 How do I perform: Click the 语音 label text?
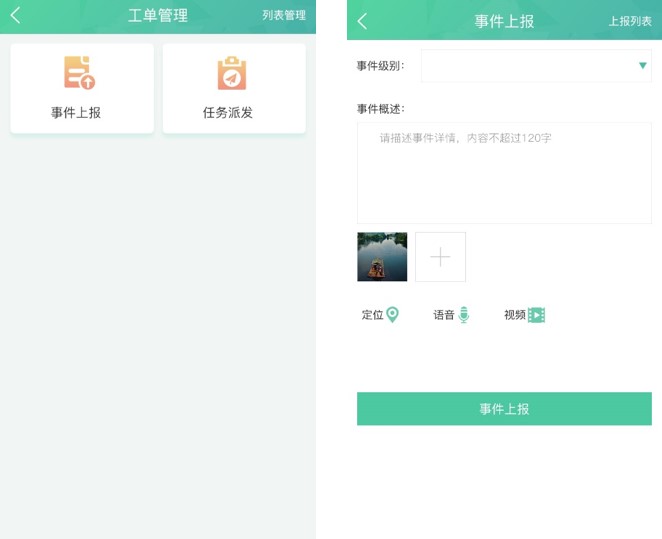coord(444,315)
